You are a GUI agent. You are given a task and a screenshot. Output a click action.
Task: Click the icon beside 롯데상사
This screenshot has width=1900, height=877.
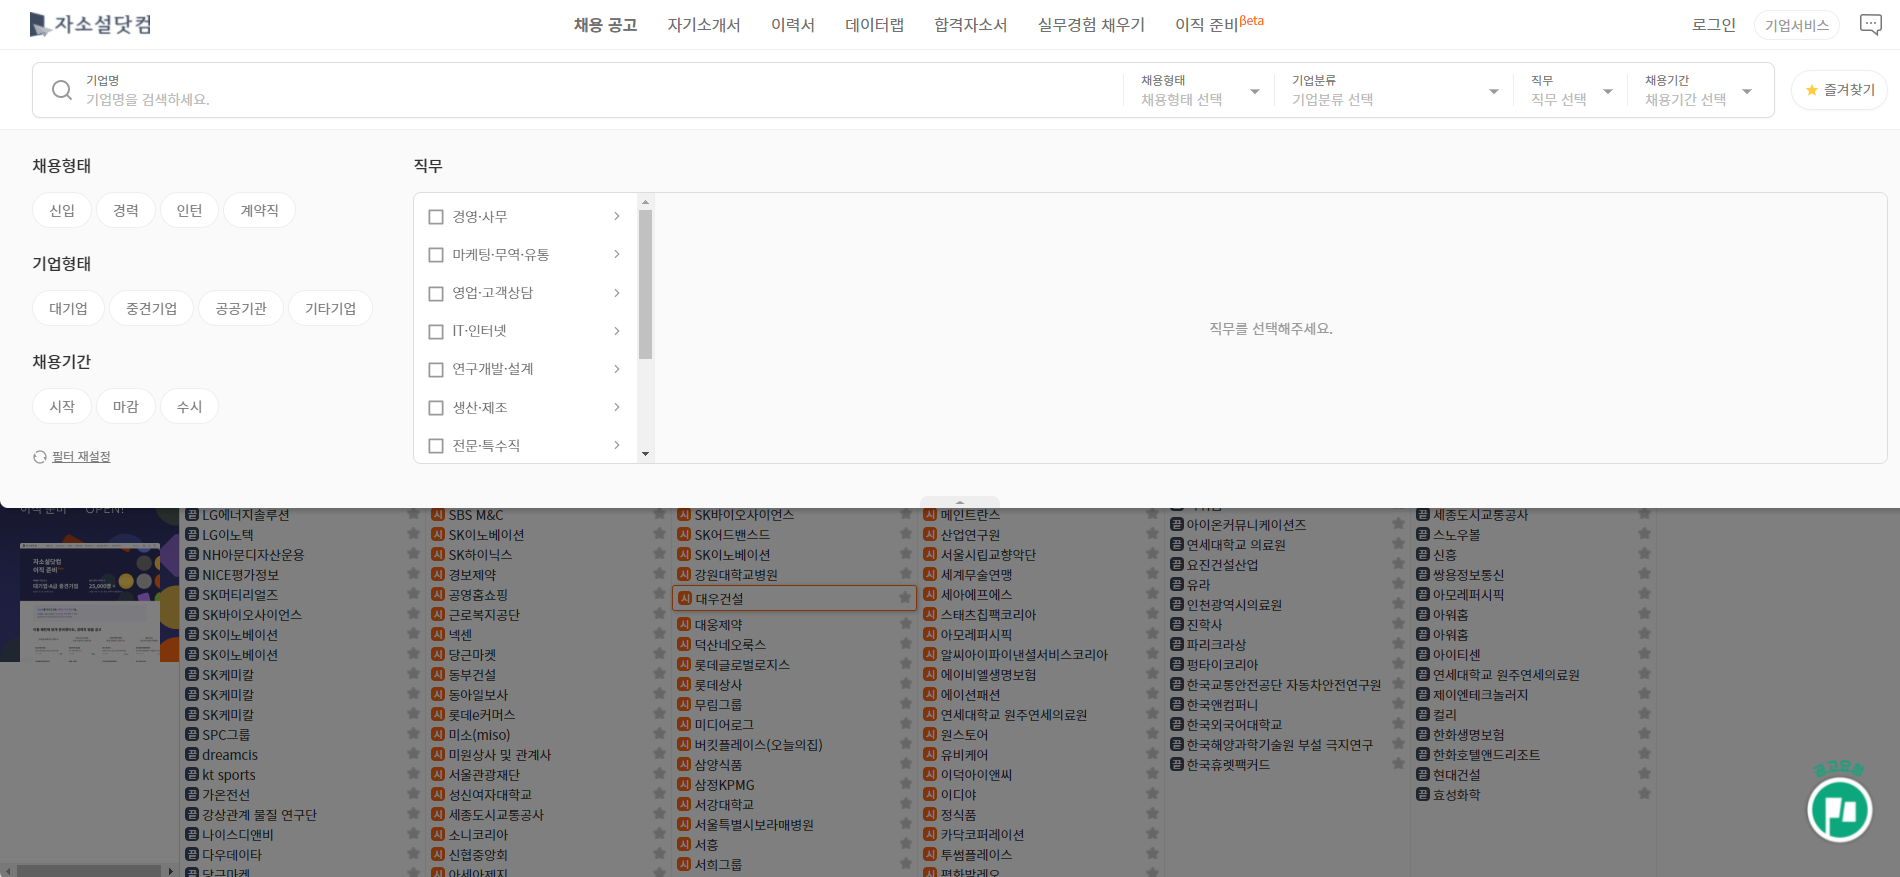[684, 685]
